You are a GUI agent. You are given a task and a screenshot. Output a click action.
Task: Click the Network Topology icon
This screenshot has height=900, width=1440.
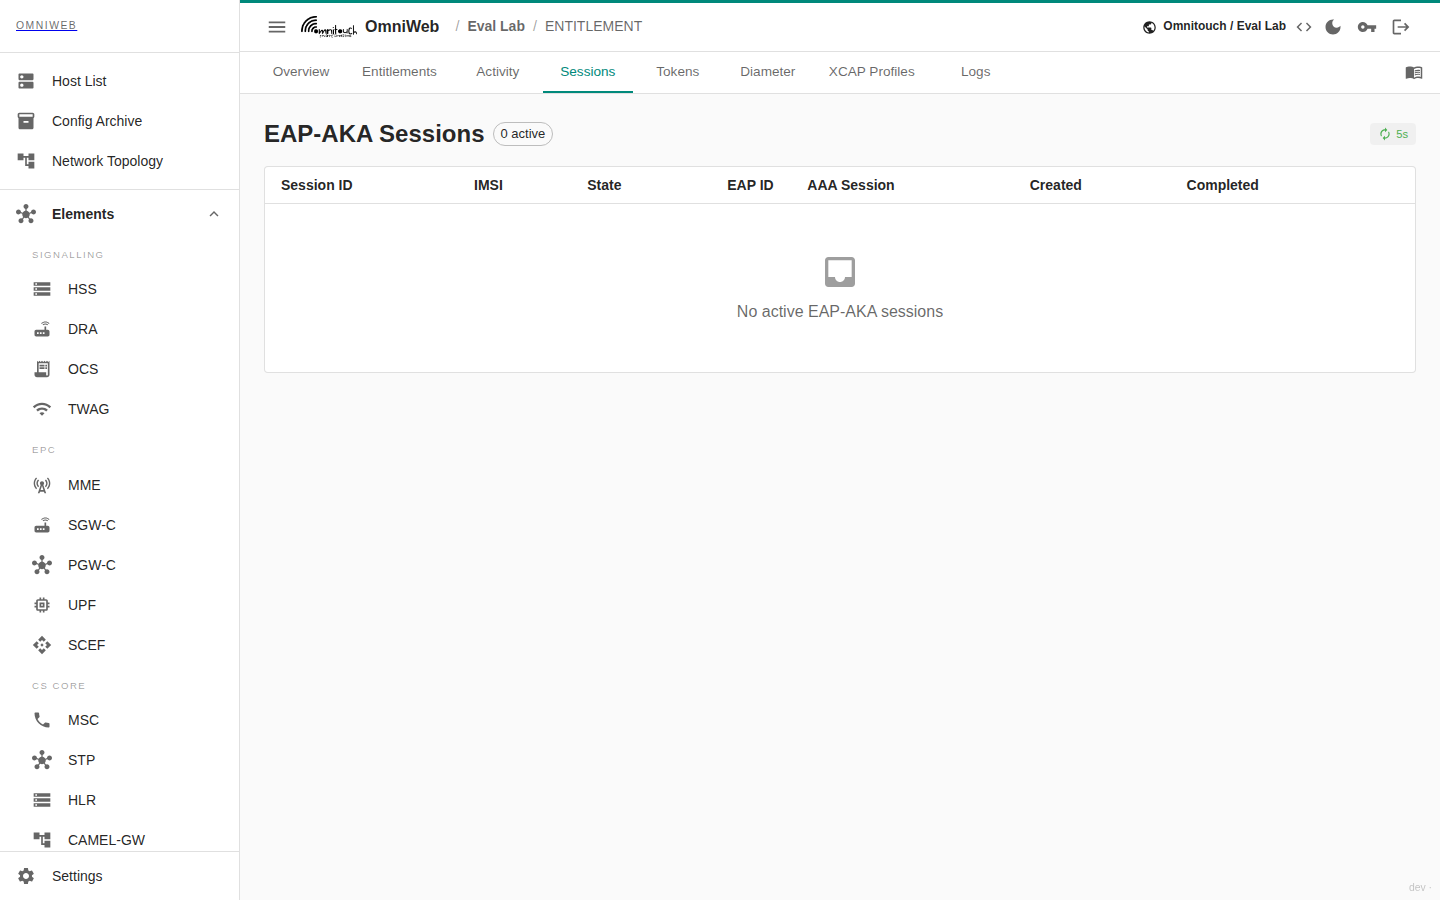26,161
